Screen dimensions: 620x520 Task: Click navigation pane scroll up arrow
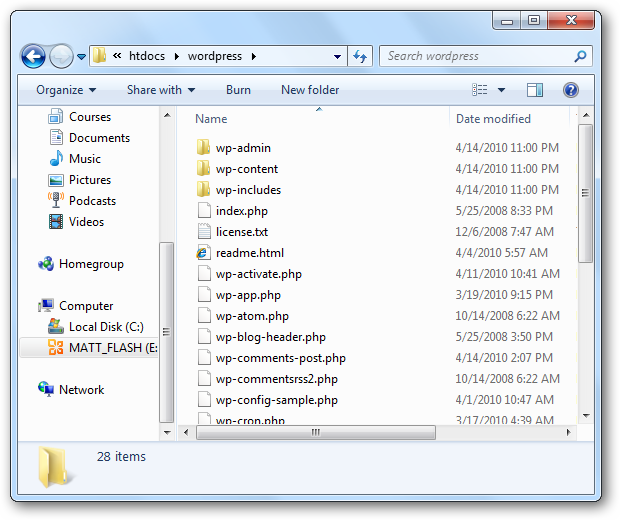coord(167,115)
